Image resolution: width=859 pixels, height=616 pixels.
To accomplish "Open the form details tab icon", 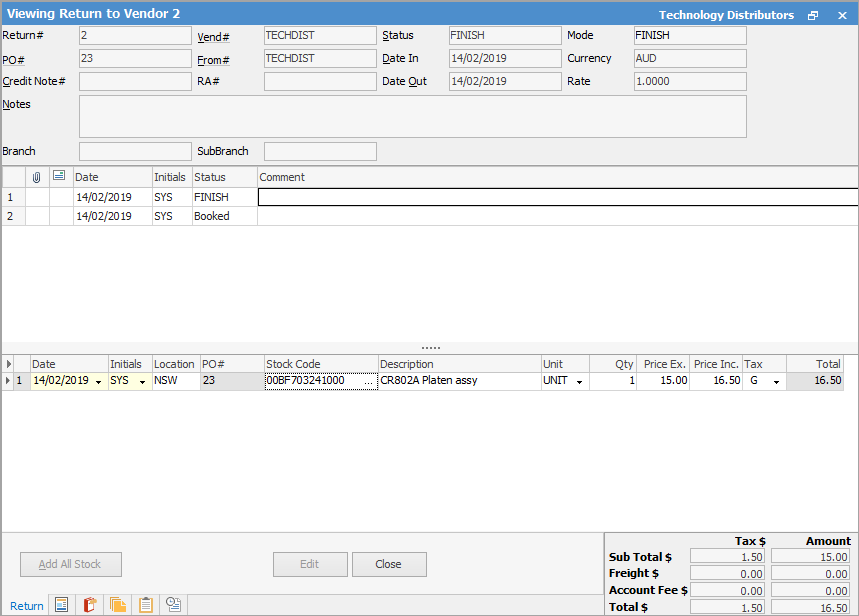I will (x=62, y=605).
